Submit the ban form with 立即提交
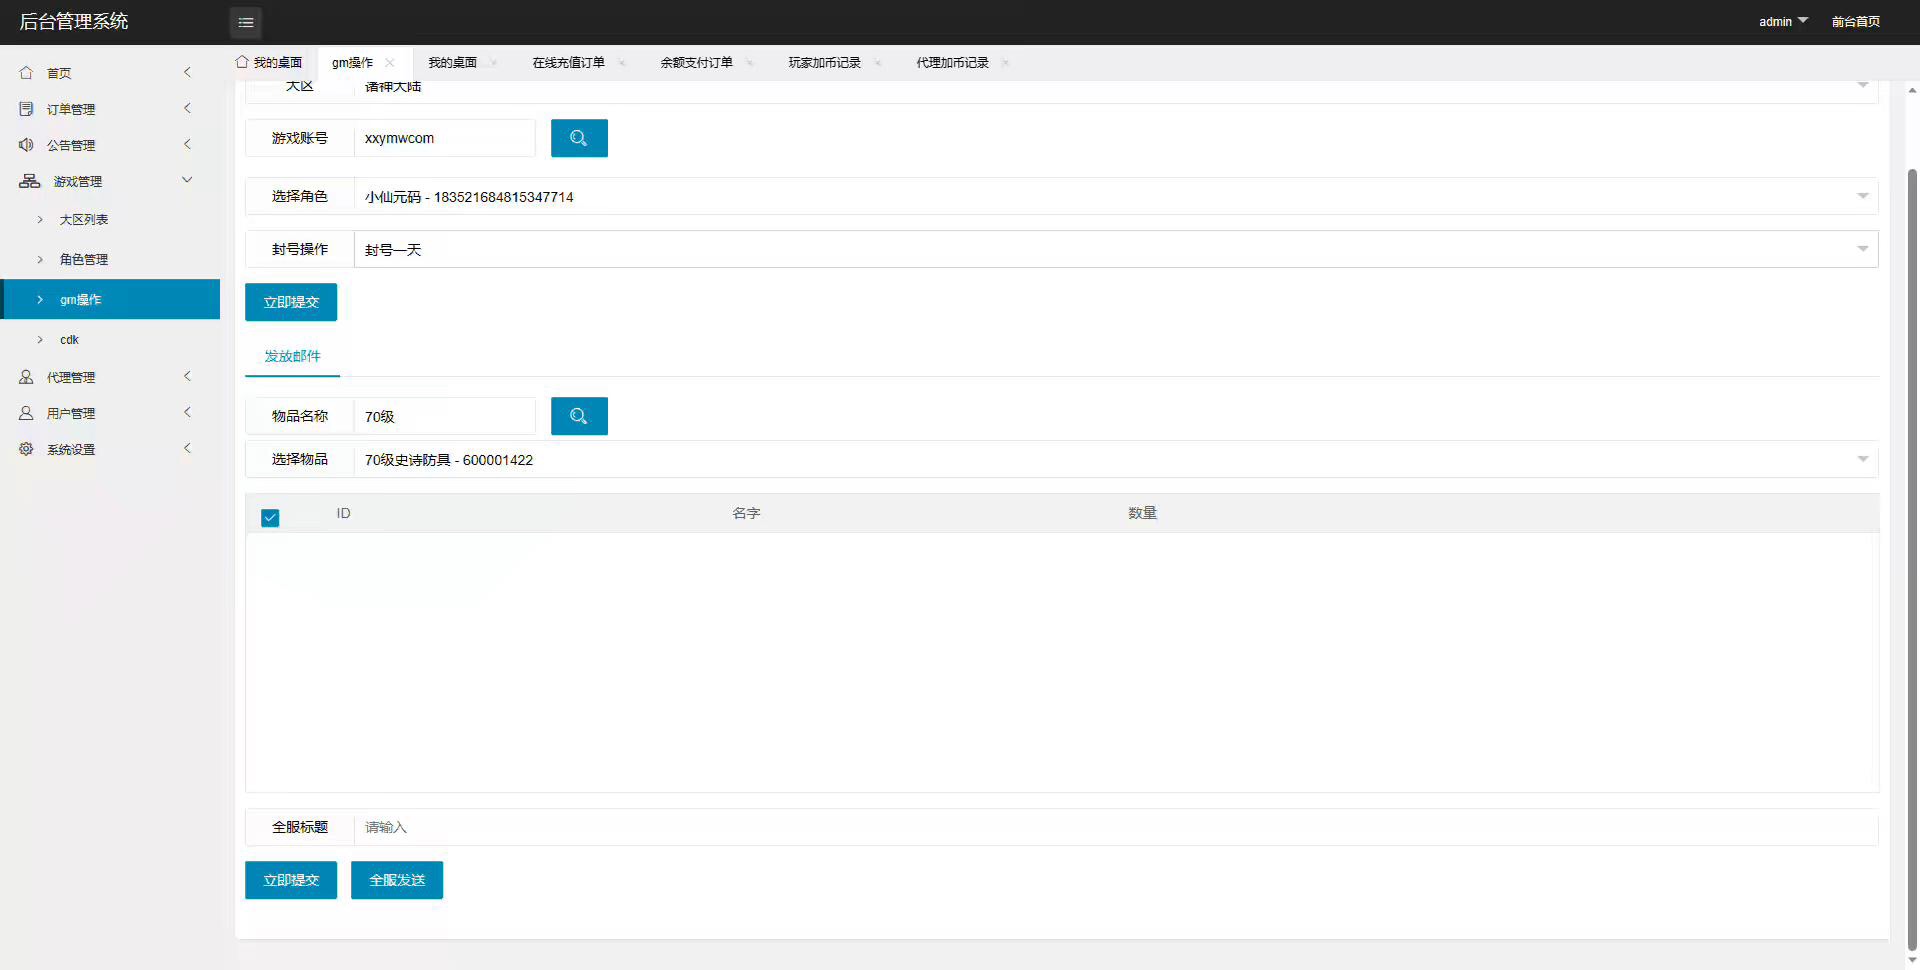Image resolution: width=1920 pixels, height=970 pixels. click(291, 302)
